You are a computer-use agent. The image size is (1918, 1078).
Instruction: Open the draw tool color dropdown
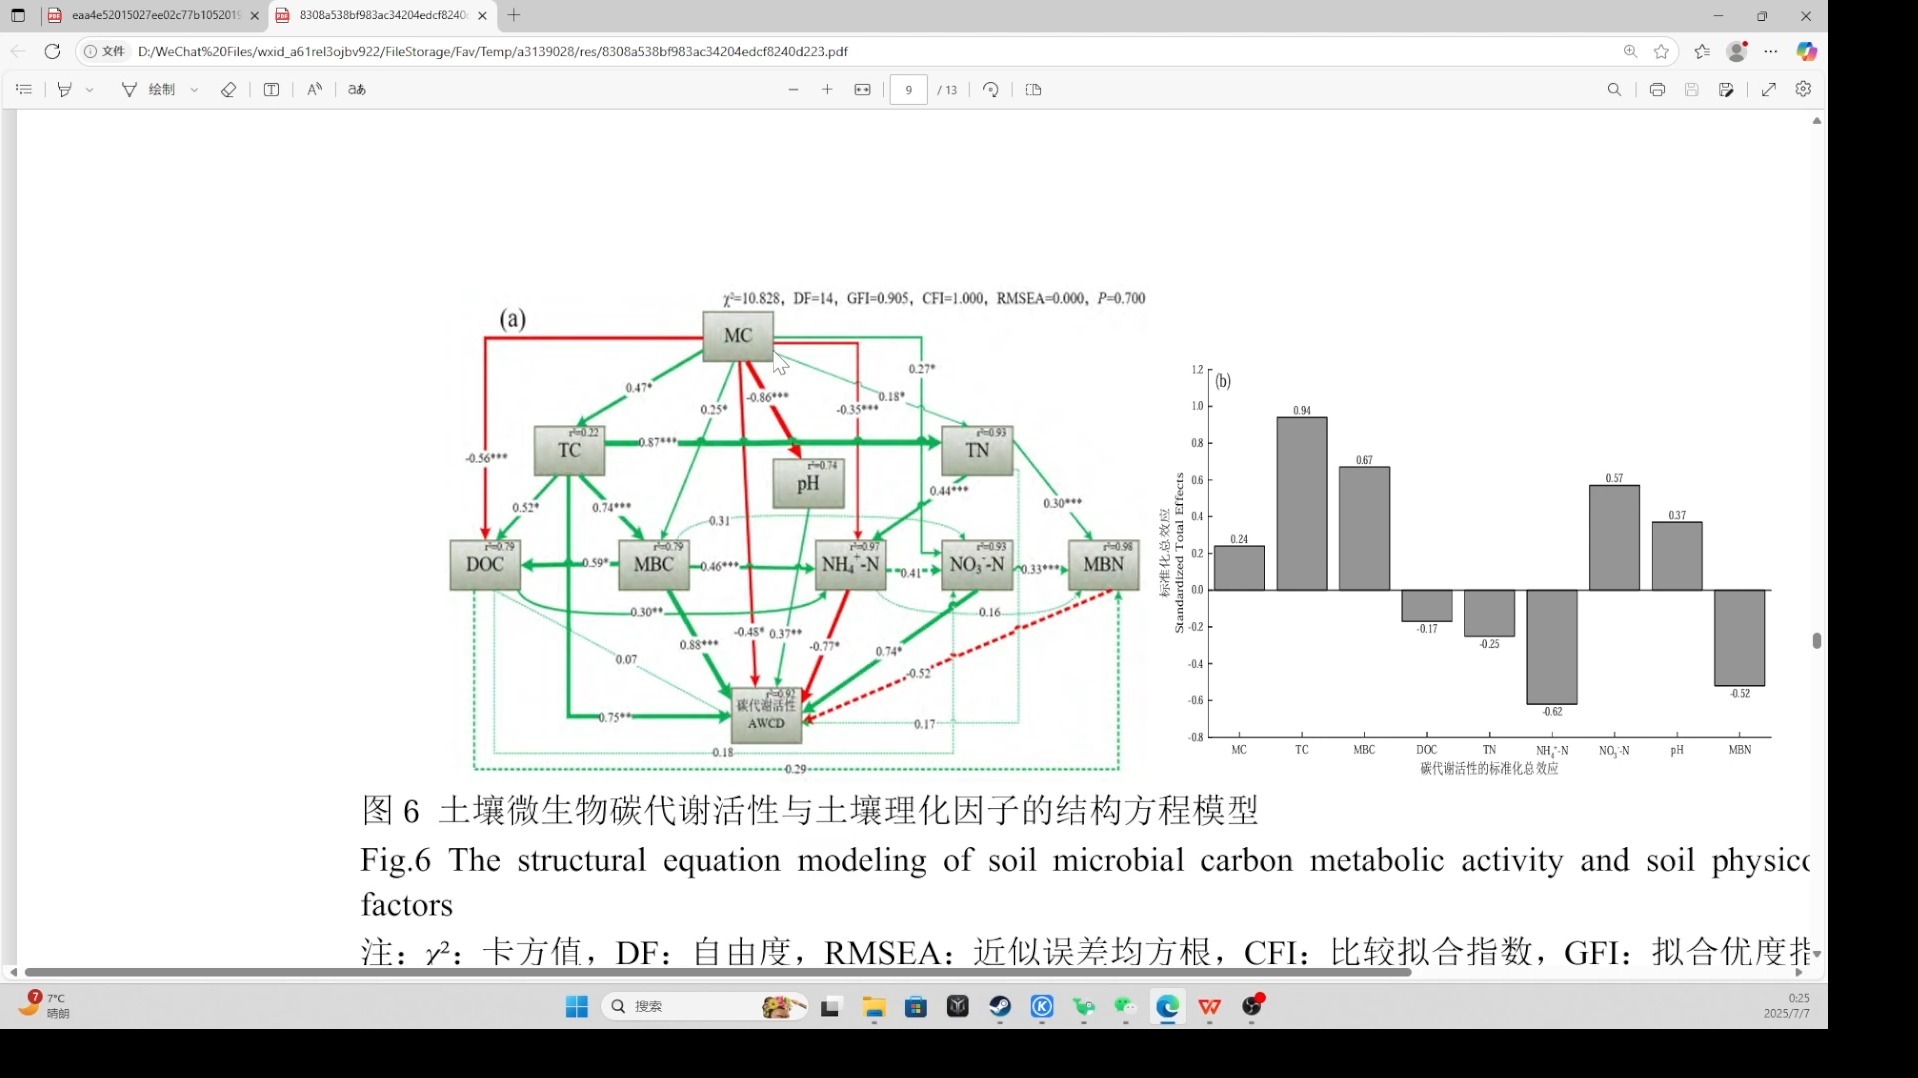(x=194, y=89)
